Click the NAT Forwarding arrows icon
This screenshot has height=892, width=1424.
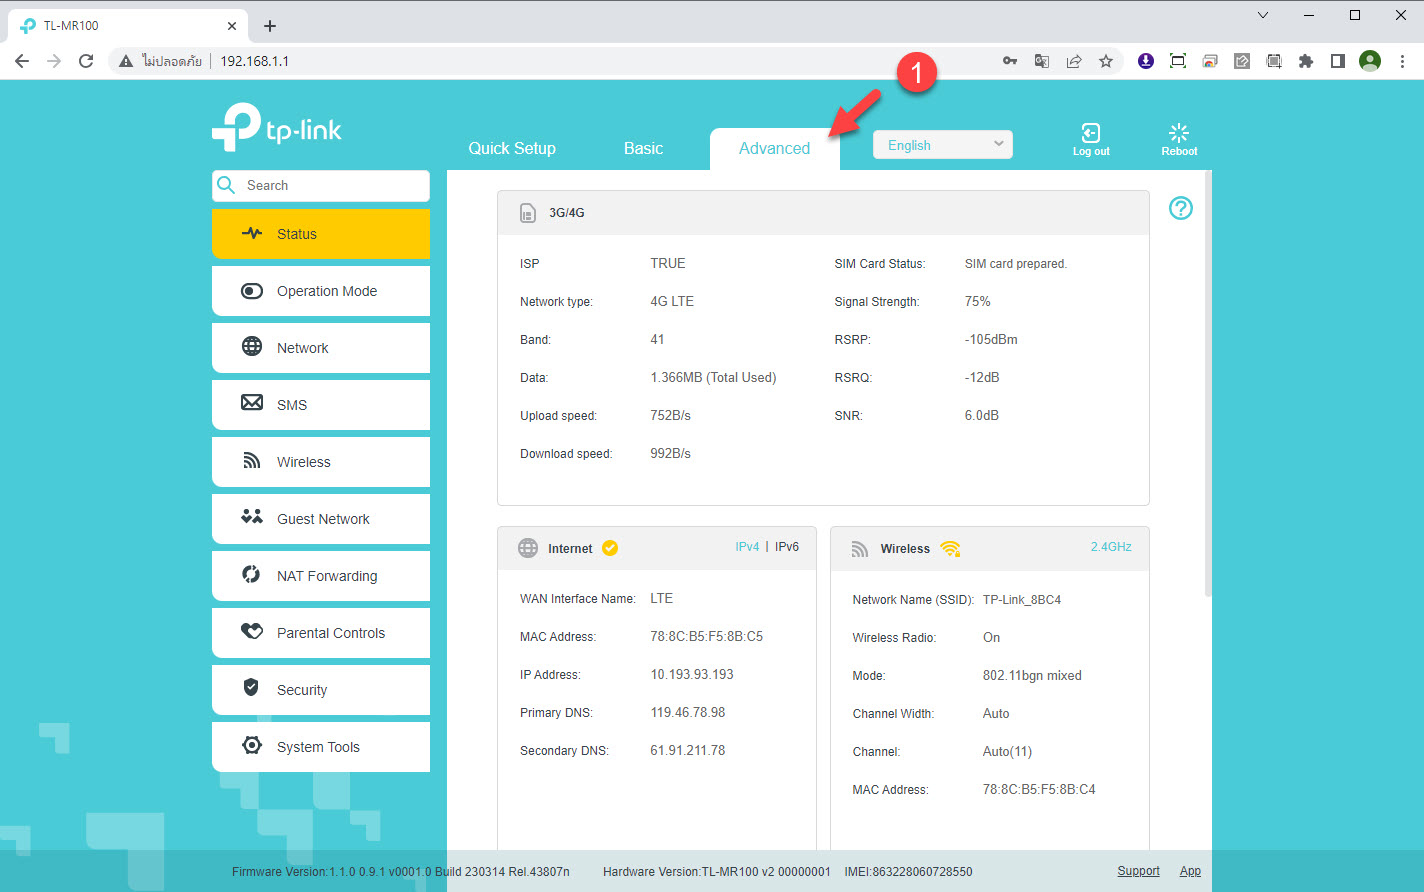click(252, 574)
